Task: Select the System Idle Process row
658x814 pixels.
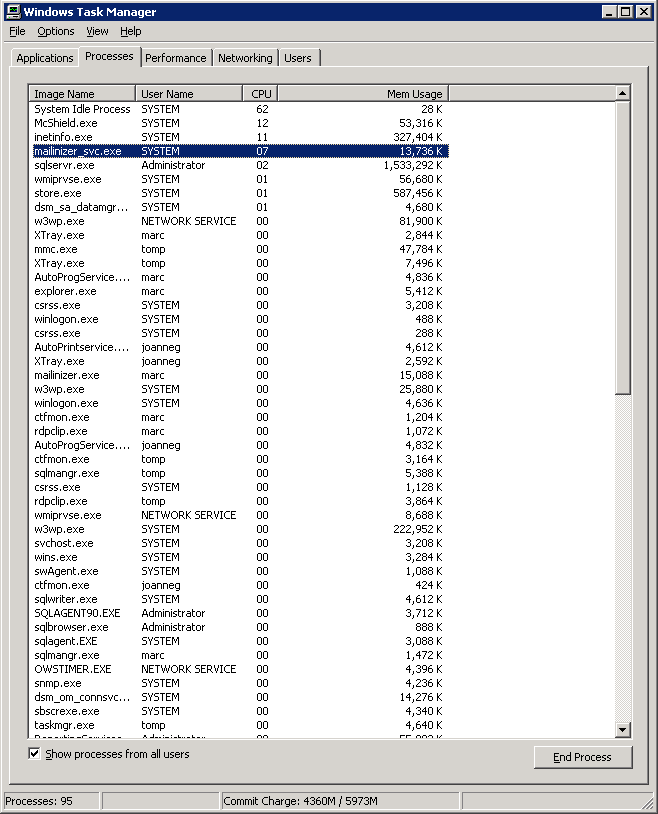Action: point(239,109)
